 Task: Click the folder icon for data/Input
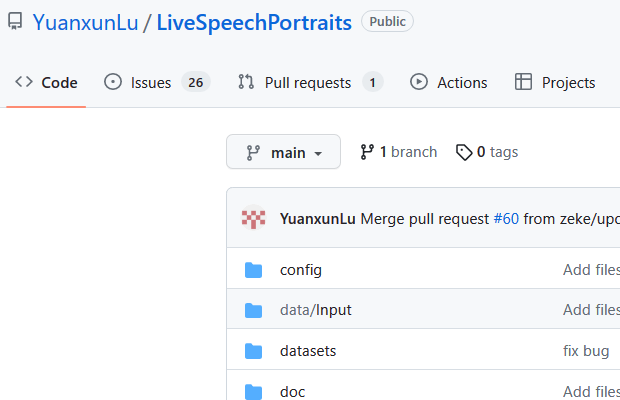[x=253, y=310]
